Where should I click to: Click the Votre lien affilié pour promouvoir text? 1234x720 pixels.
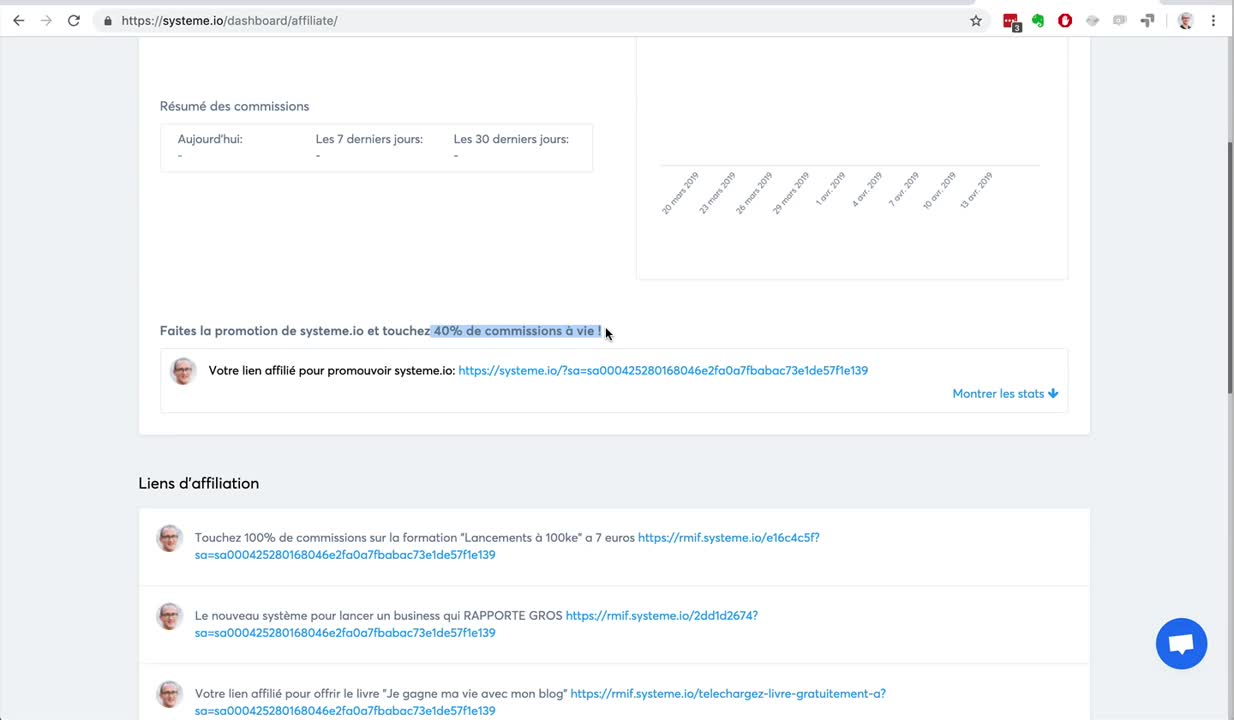331,370
